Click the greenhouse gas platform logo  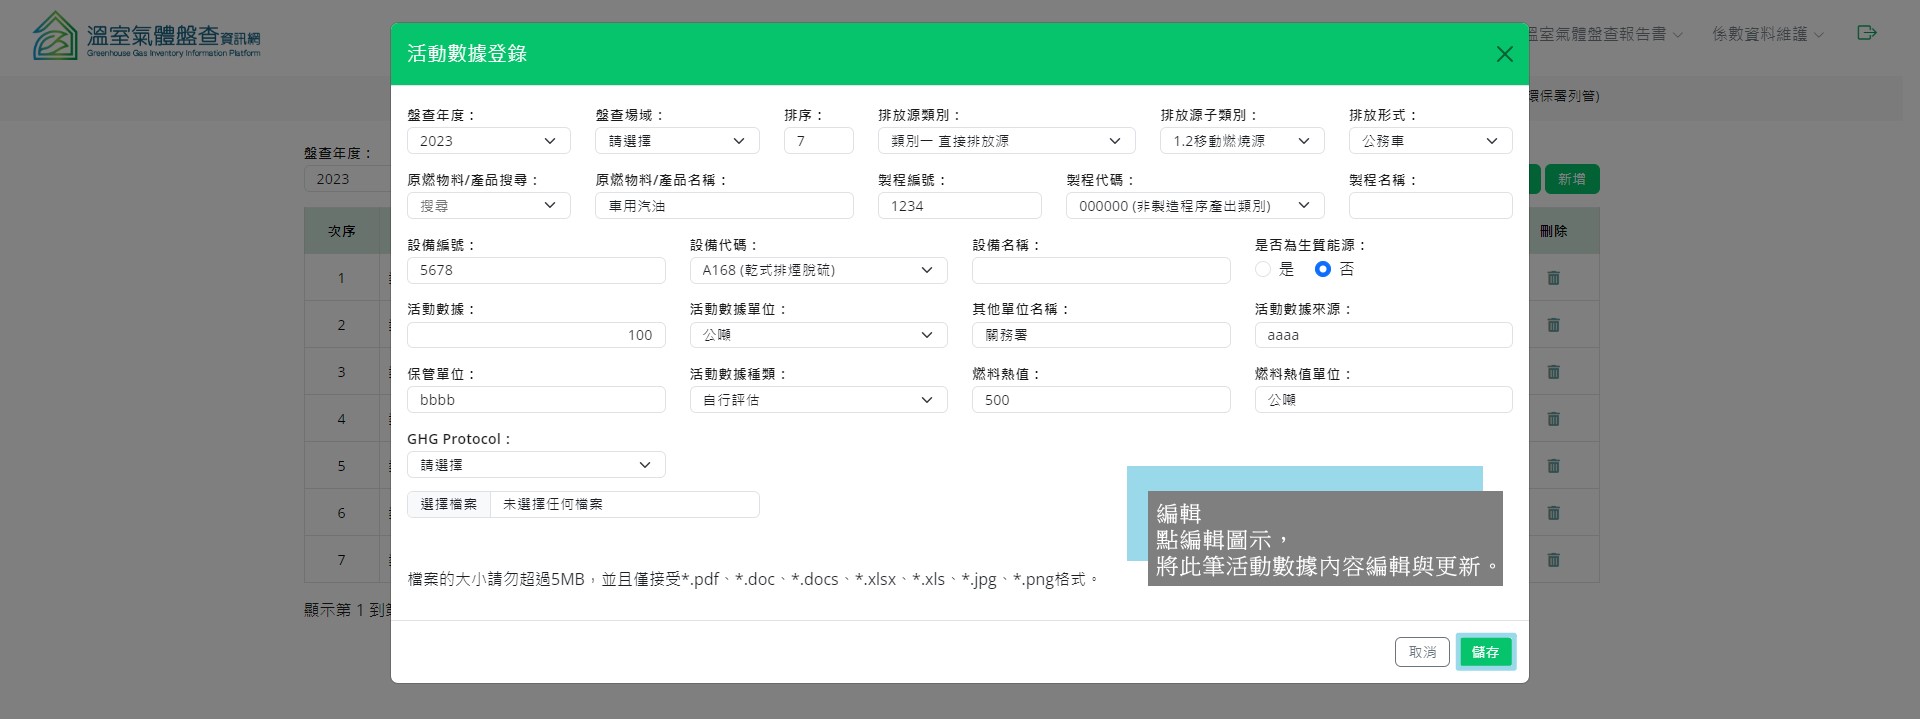coord(146,37)
